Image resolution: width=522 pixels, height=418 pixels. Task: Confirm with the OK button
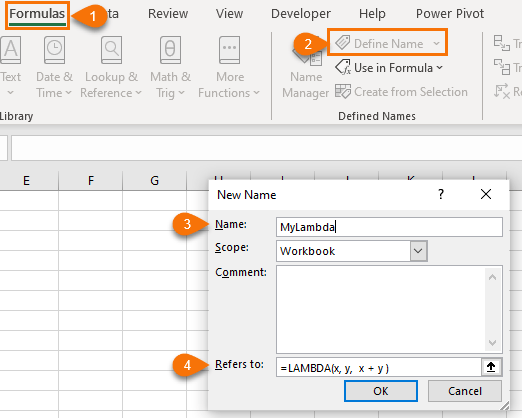pyautogui.click(x=381, y=391)
